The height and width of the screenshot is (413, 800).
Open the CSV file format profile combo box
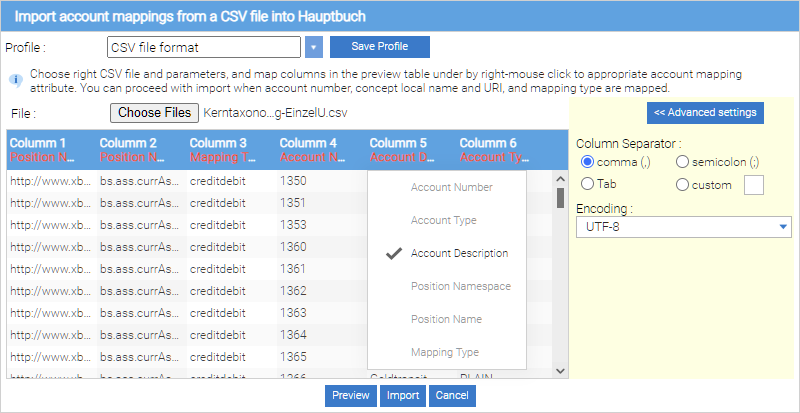point(204,47)
